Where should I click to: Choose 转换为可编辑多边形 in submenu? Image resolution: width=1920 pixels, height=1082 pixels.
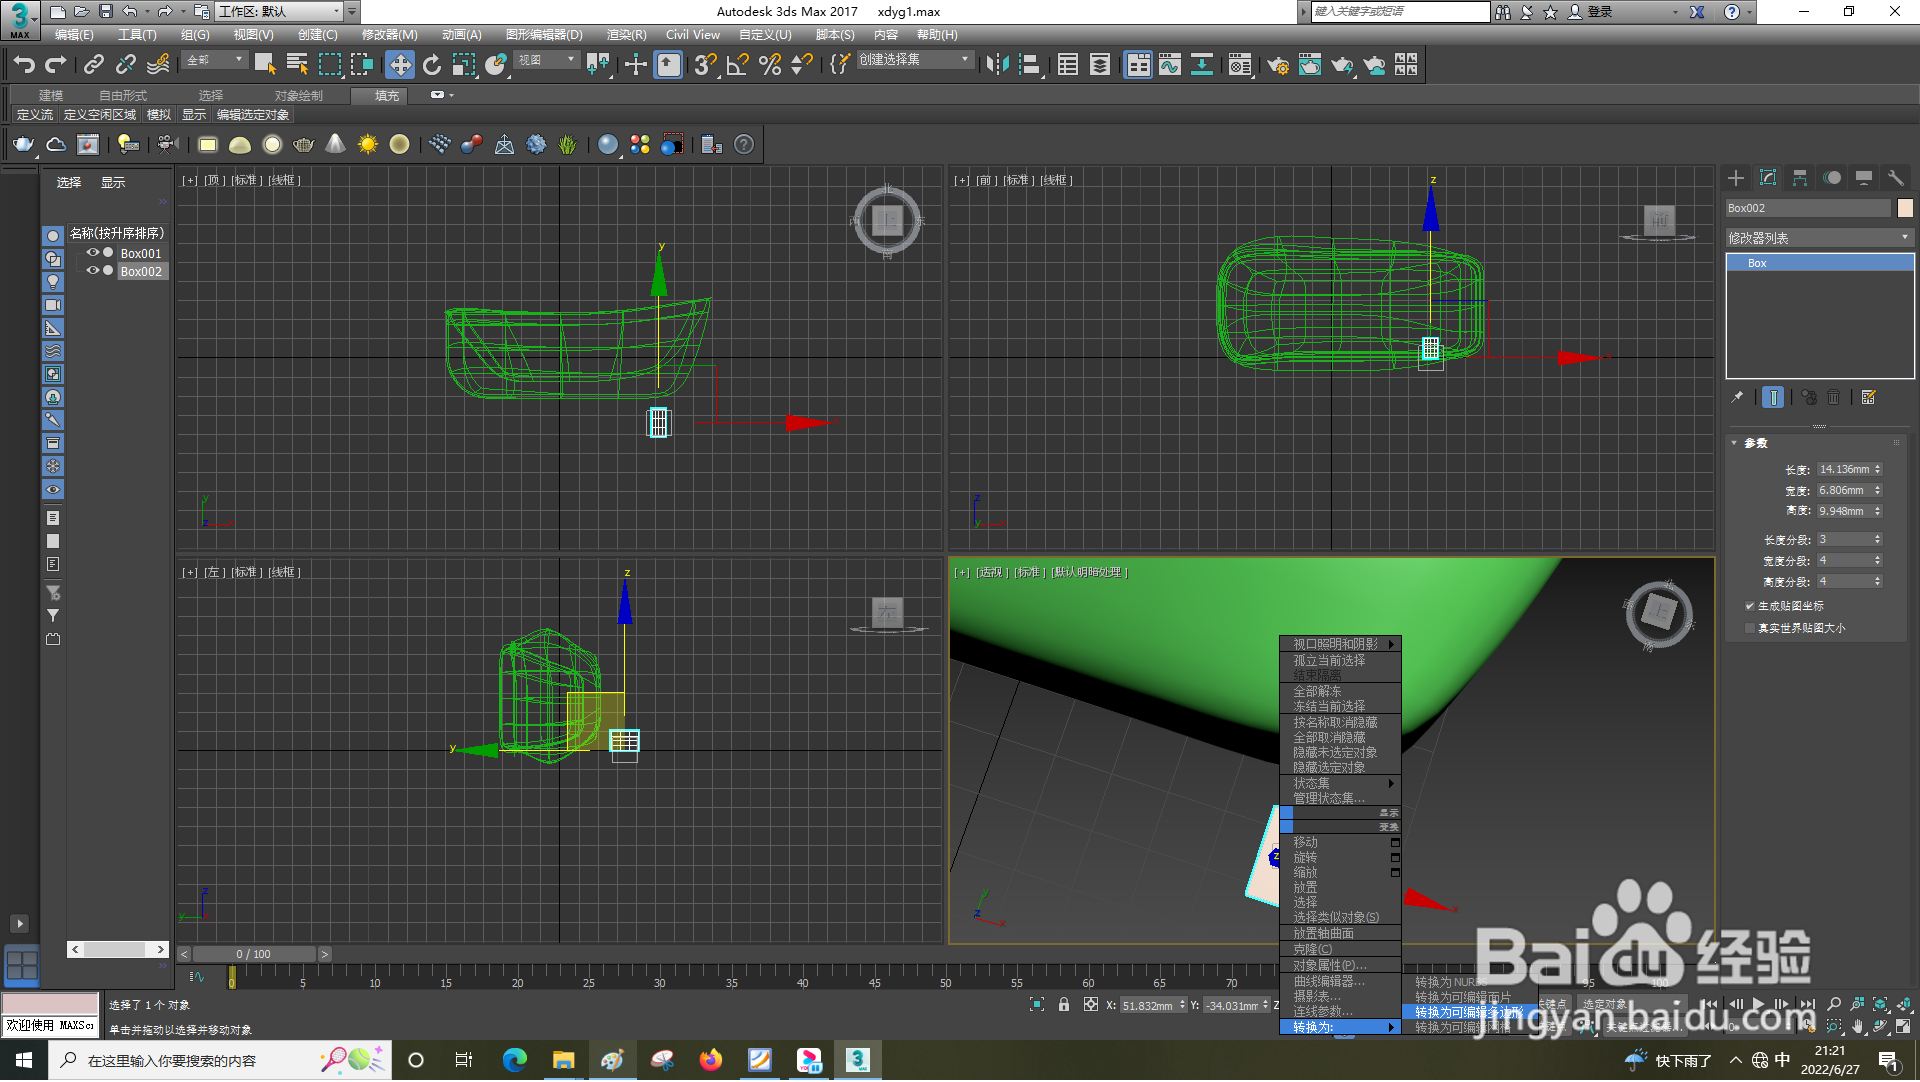pos(1468,1013)
